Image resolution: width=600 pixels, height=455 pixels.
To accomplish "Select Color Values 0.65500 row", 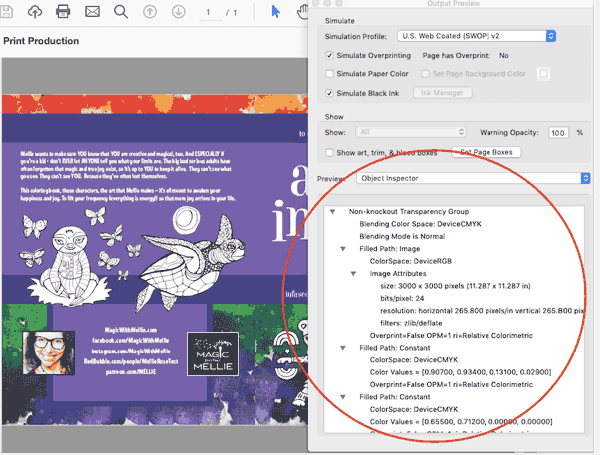I will (461, 422).
